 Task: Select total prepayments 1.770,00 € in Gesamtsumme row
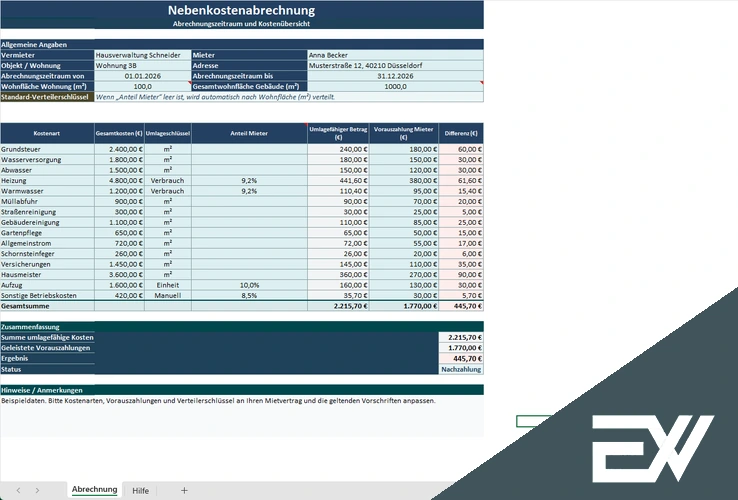pos(404,306)
